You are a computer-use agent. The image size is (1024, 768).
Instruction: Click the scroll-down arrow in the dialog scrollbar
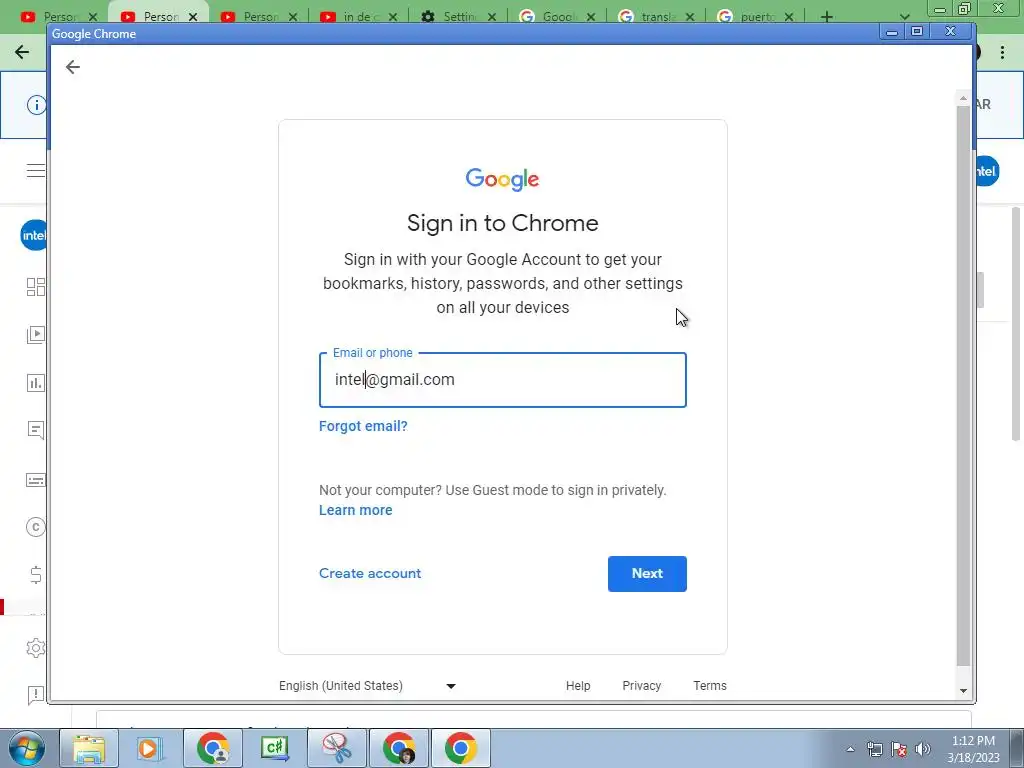pos(963,691)
